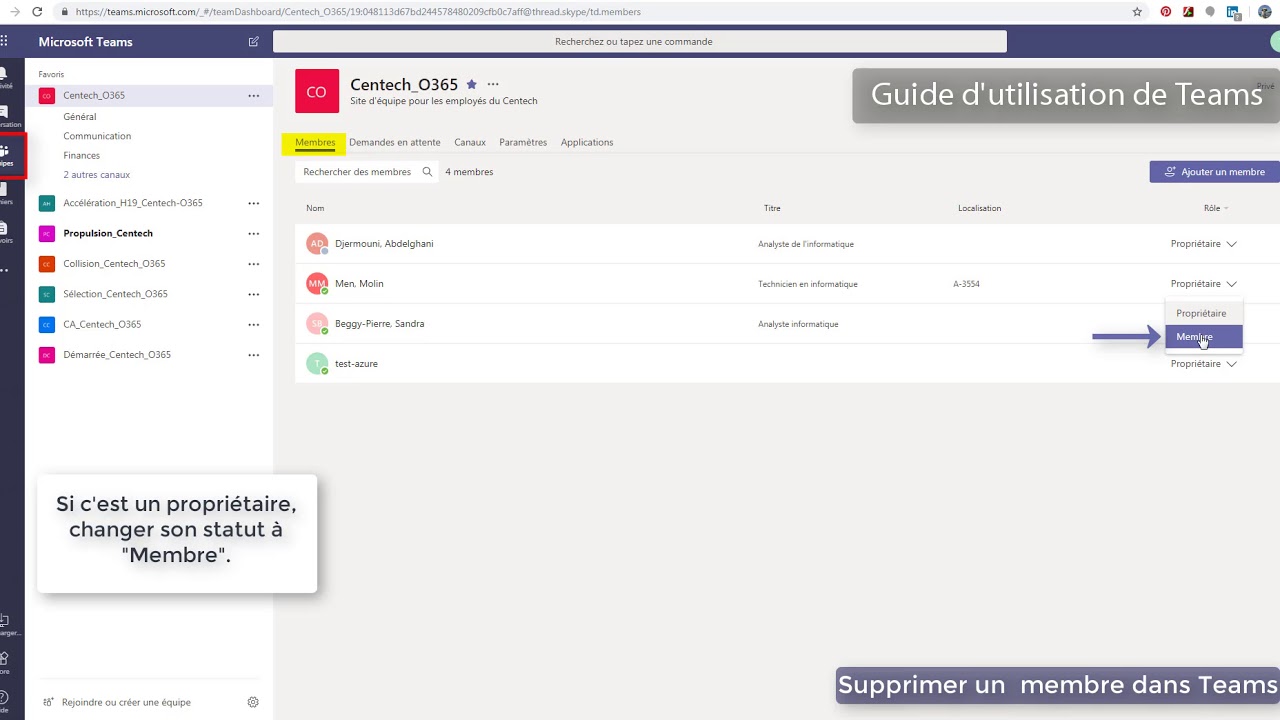1280x720 pixels.
Task: Select Propulsion_Centech team
Action: 108,234
